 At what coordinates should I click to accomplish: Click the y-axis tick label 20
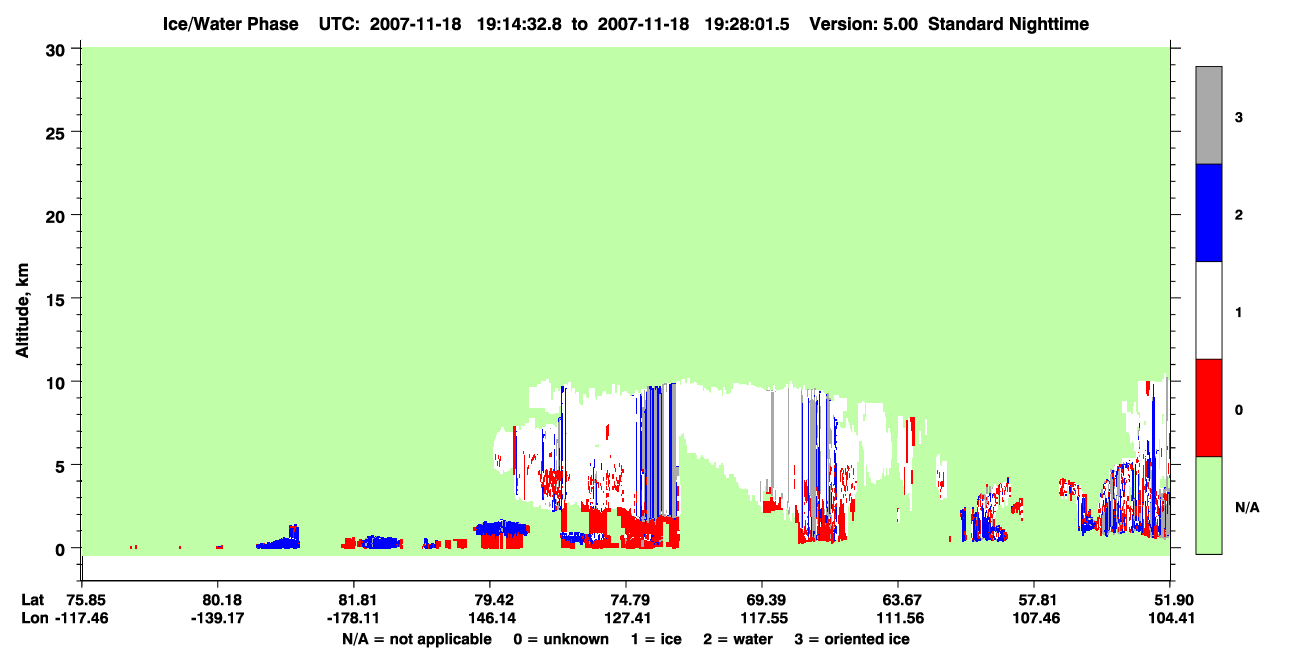tap(58, 215)
